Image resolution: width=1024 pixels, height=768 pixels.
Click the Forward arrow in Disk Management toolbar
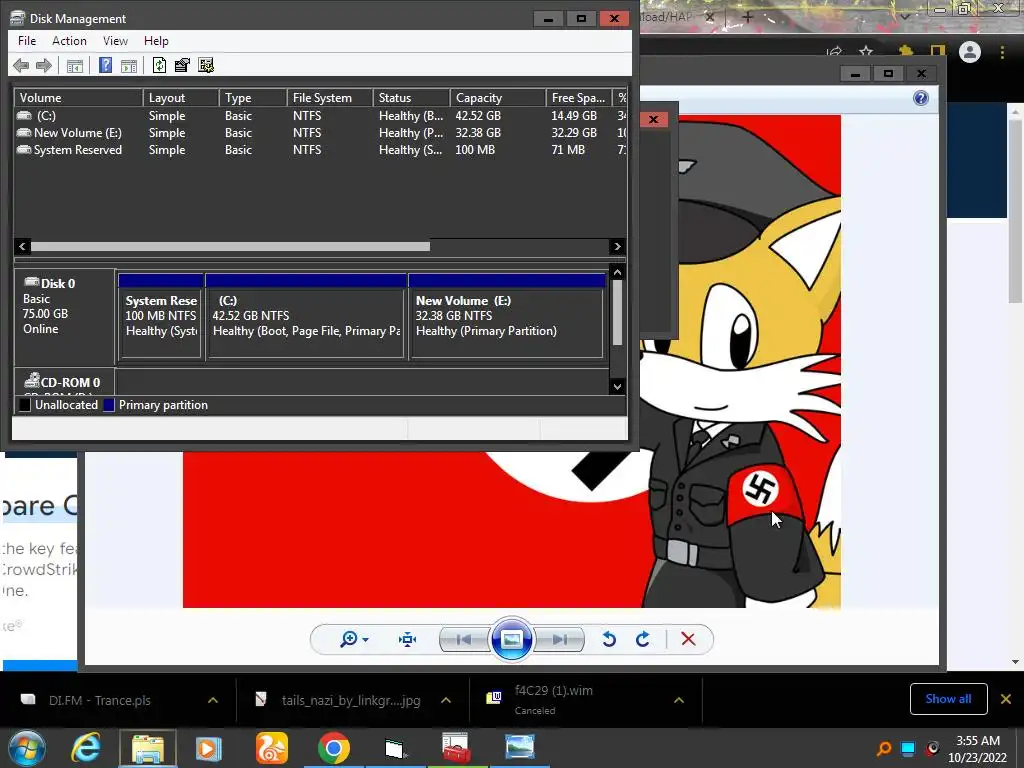point(44,65)
